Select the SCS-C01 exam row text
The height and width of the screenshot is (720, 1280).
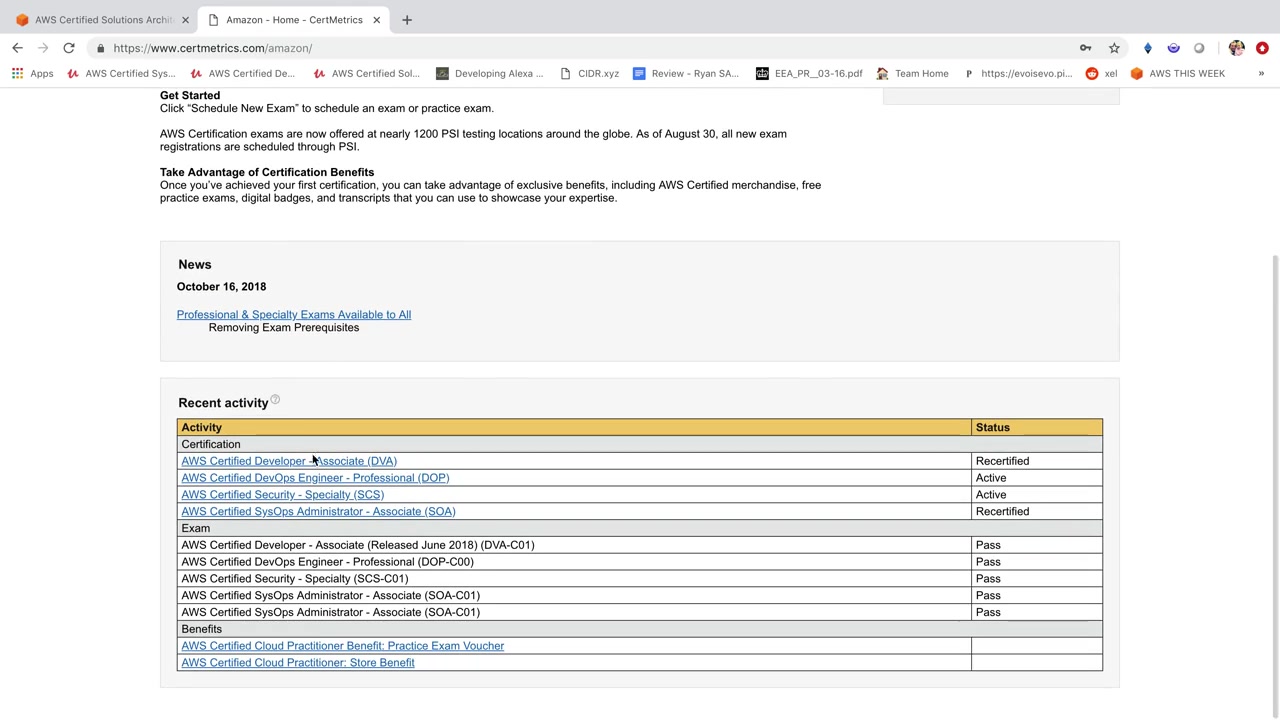pyautogui.click(x=295, y=579)
